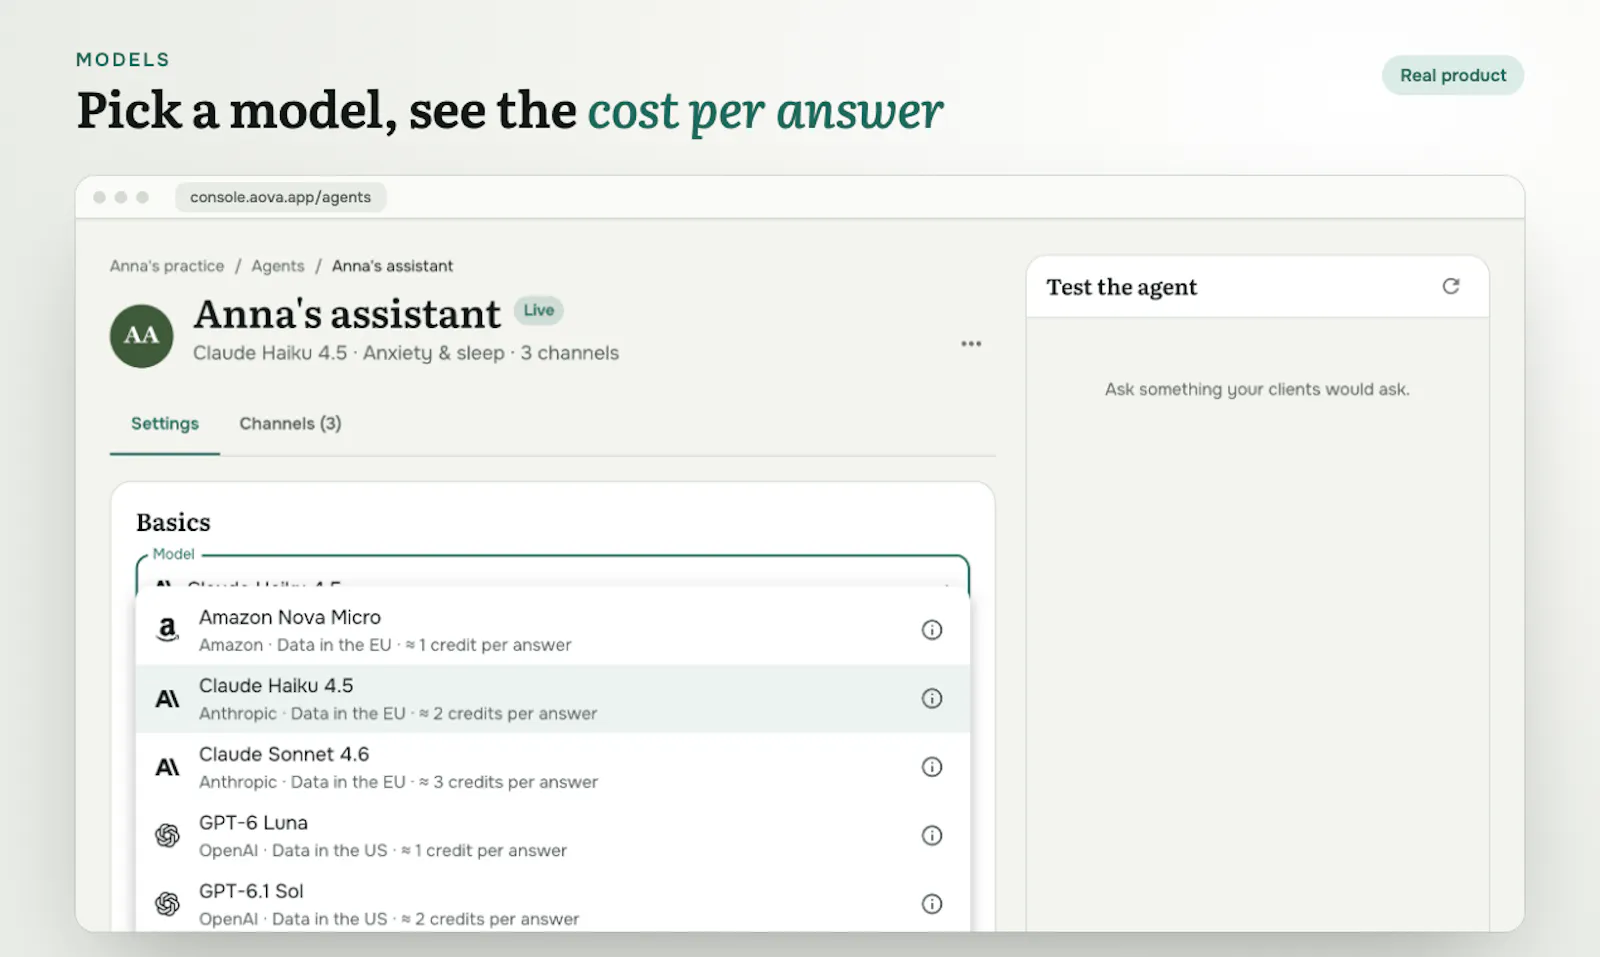This screenshot has width=1600, height=957.
Task: Choose Claude Haiku 4.5 in the dropdown
Action: click(553, 699)
